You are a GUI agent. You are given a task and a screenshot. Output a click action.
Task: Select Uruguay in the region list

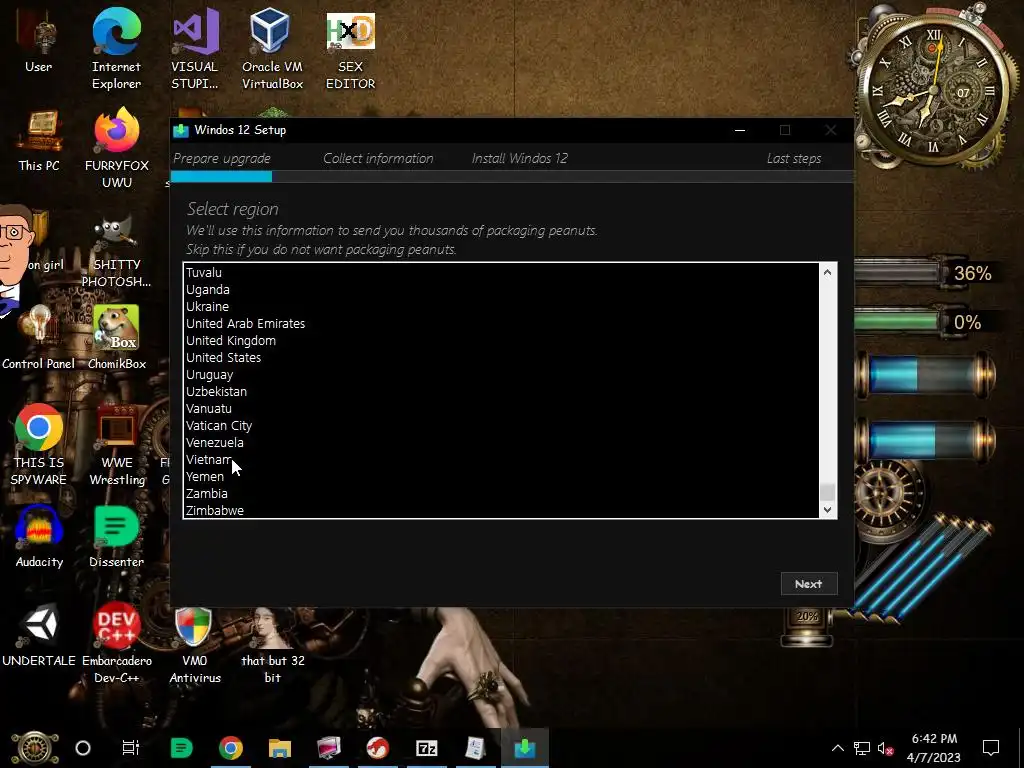pos(501,374)
